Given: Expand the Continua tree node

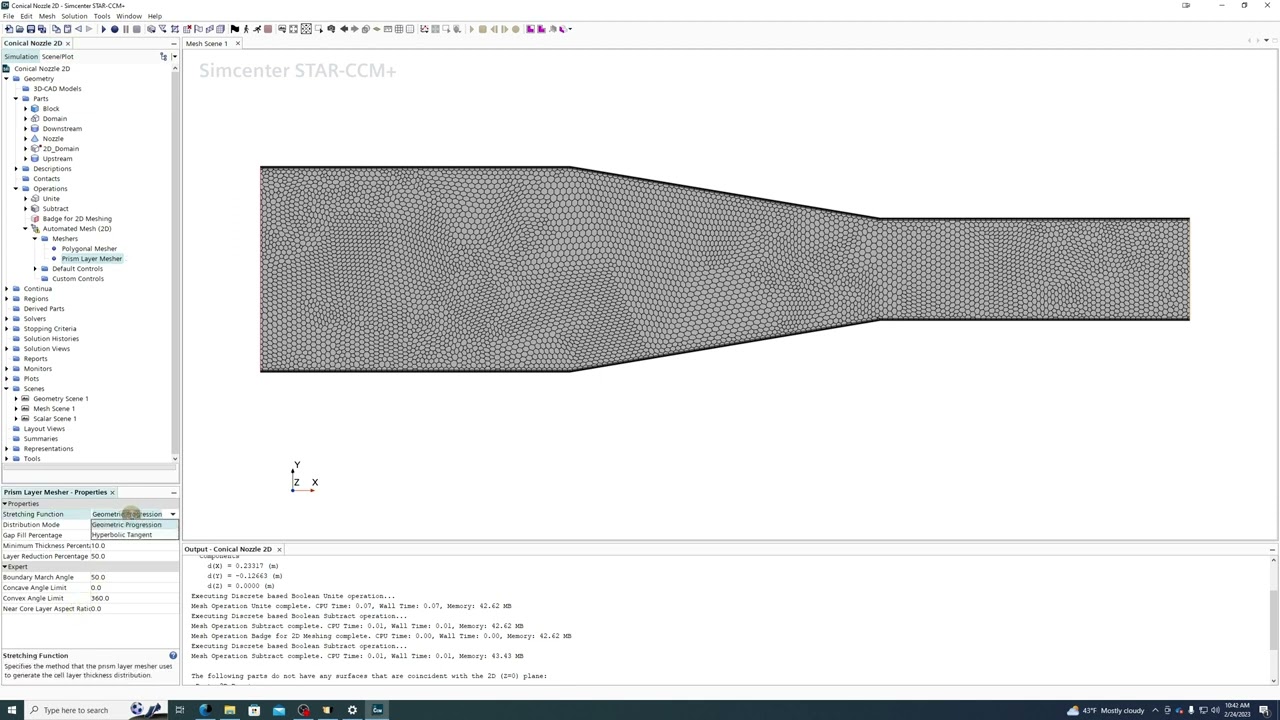Looking at the screenshot, I should coord(6,288).
